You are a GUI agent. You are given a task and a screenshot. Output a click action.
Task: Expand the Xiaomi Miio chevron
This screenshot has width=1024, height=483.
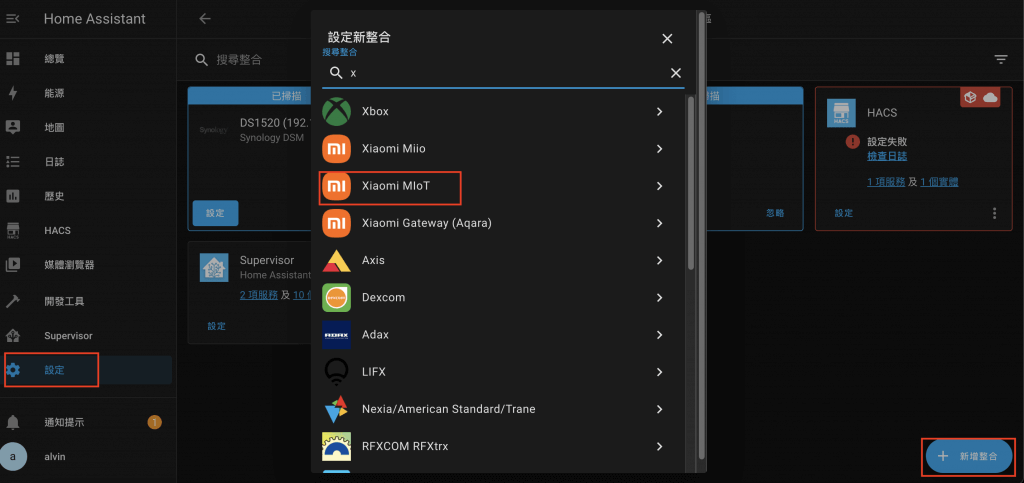coord(660,149)
